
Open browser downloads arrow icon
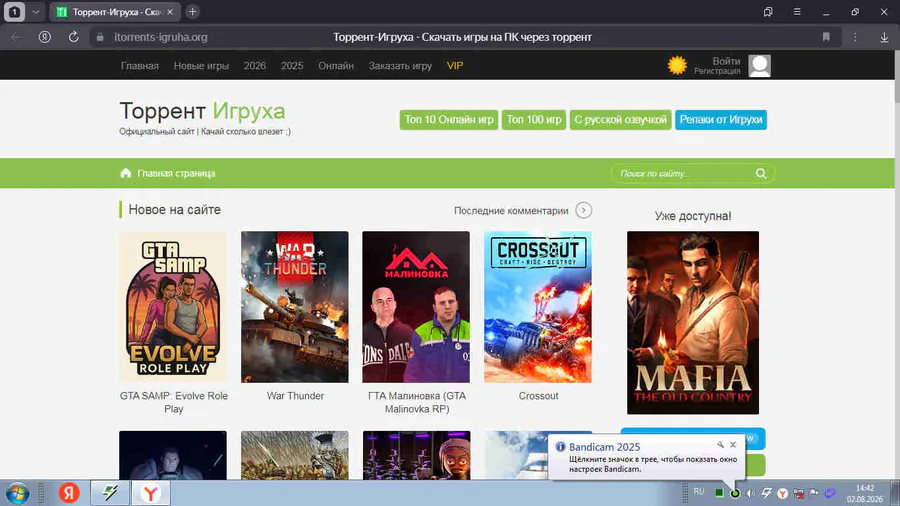[x=885, y=37]
